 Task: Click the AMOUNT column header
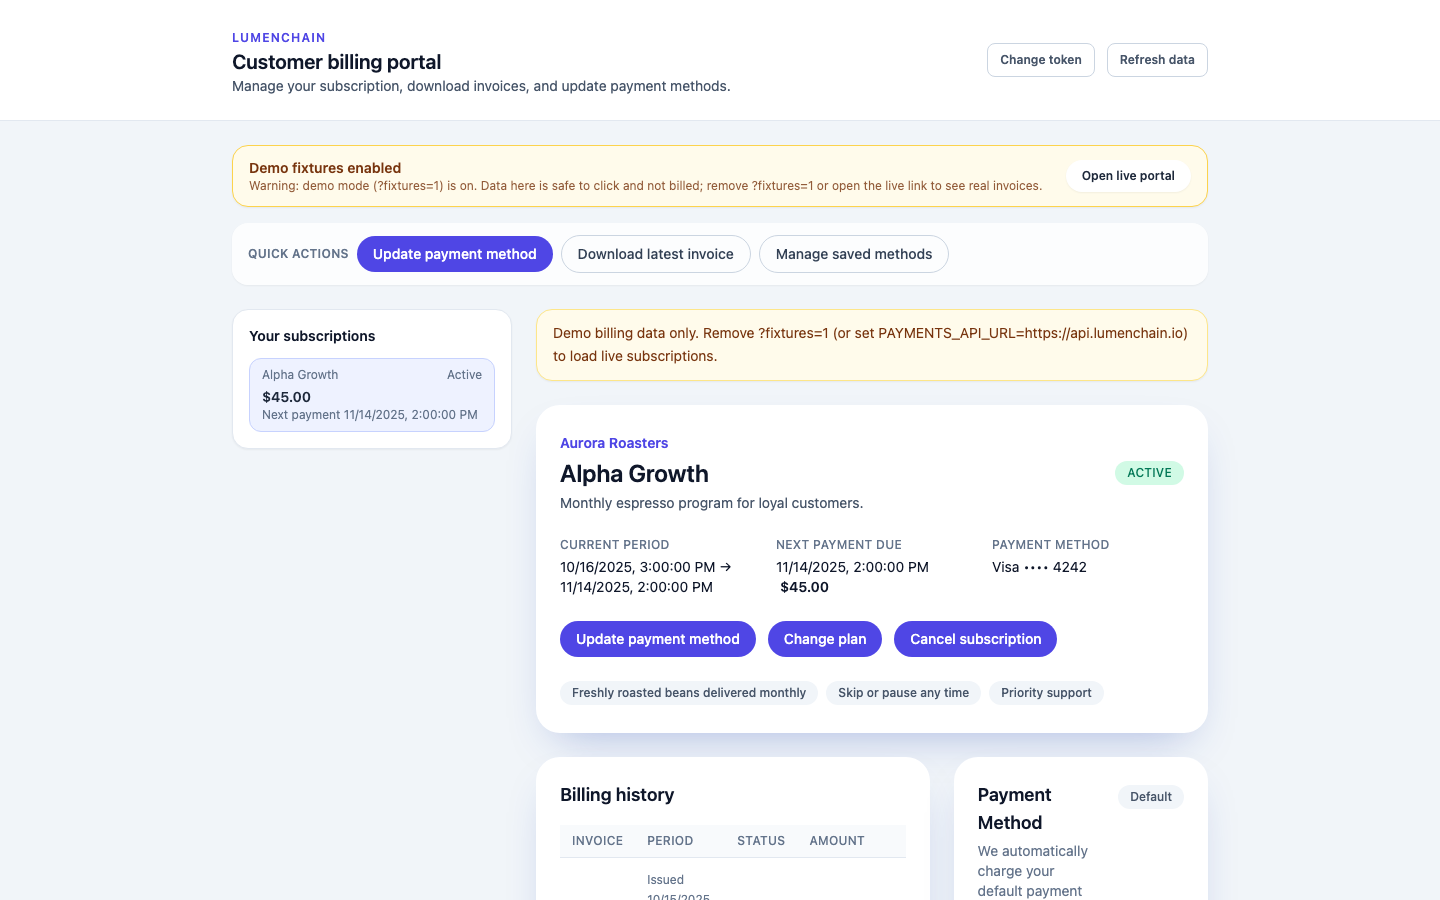pos(837,841)
